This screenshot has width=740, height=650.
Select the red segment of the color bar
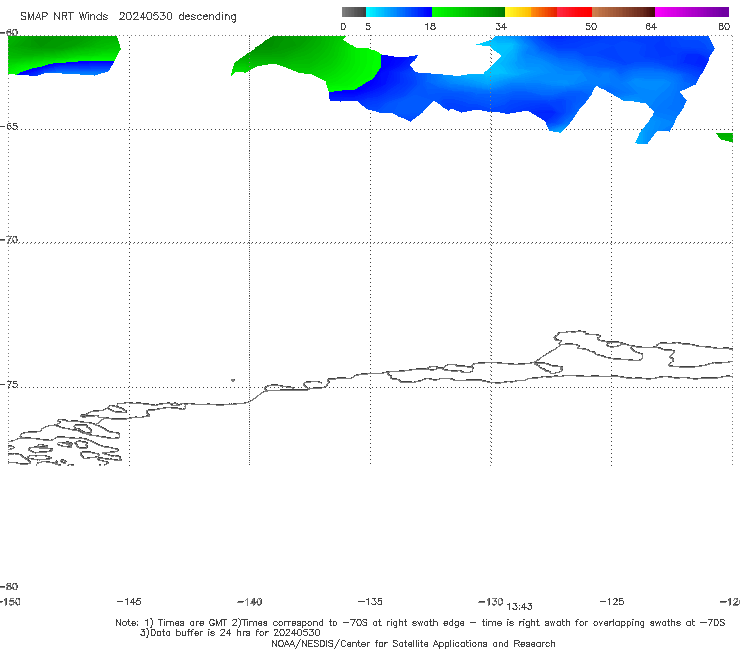coord(574,12)
